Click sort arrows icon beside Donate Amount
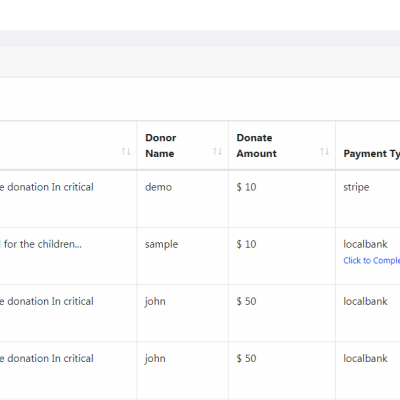This screenshot has height=400, width=400. coord(325,152)
